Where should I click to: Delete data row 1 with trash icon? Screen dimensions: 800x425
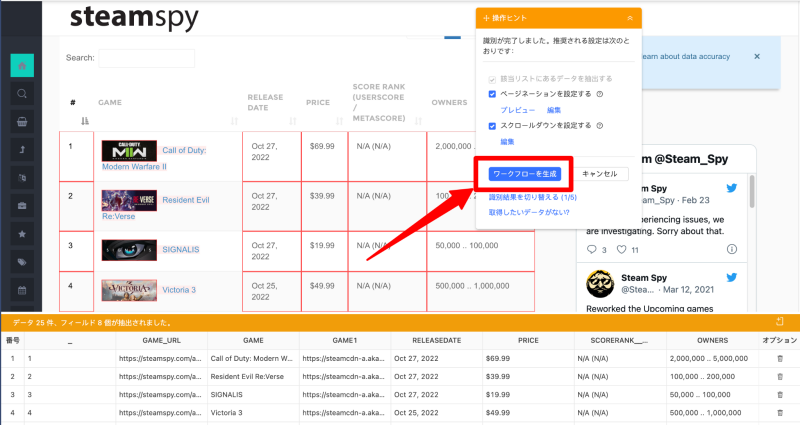[x=780, y=359]
